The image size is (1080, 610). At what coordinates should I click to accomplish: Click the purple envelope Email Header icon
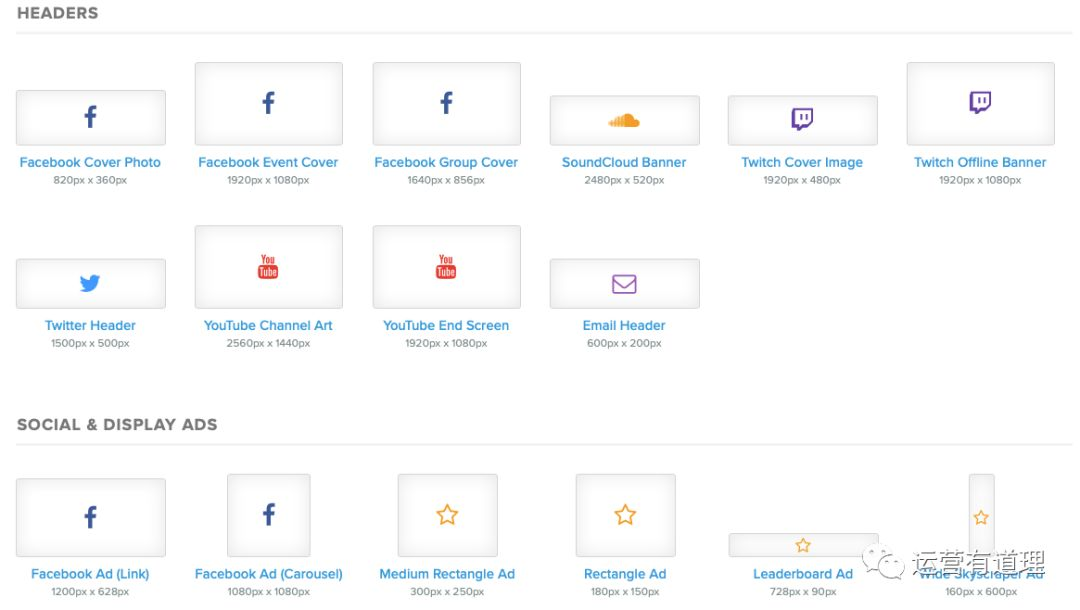click(624, 284)
